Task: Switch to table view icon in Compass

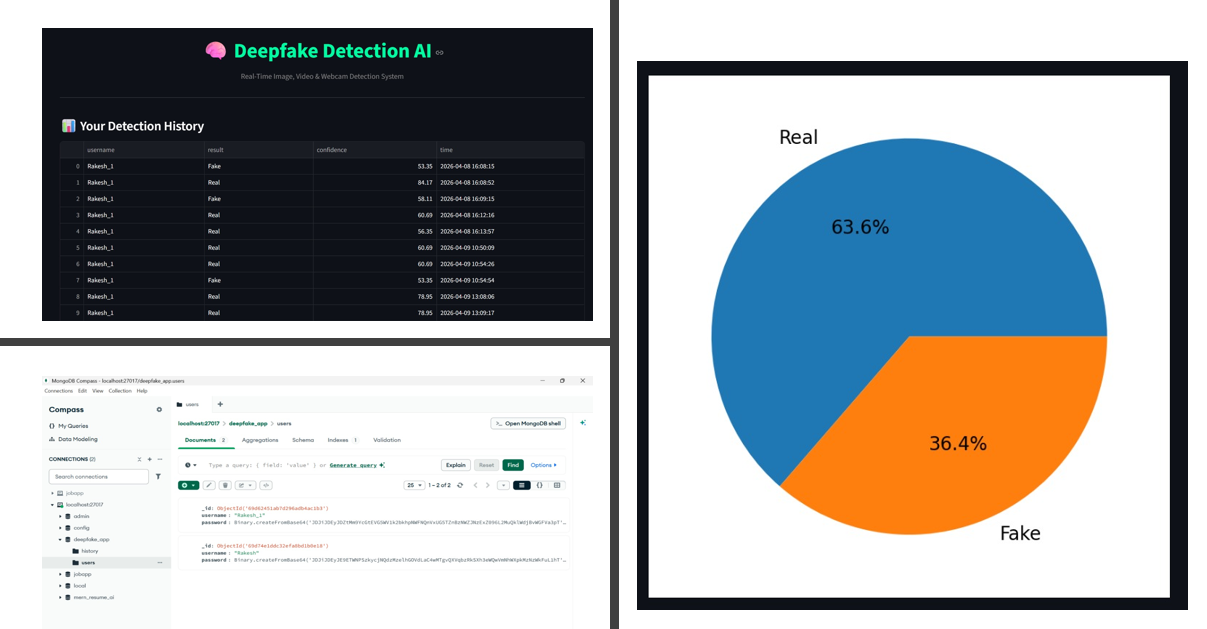Action: pyautogui.click(x=557, y=485)
